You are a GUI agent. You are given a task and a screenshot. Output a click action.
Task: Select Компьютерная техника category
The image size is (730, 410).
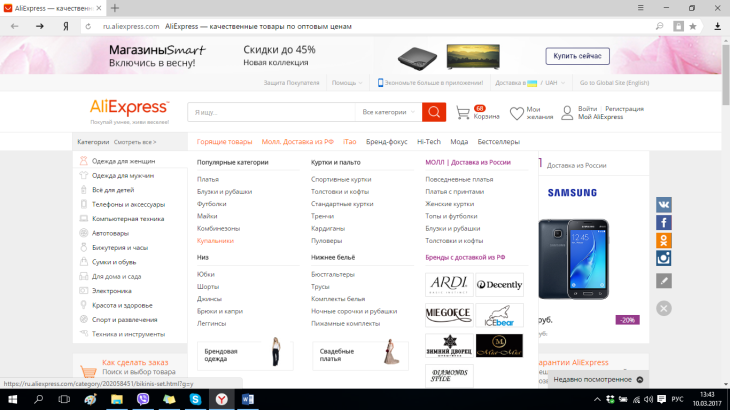(x=128, y=219)
